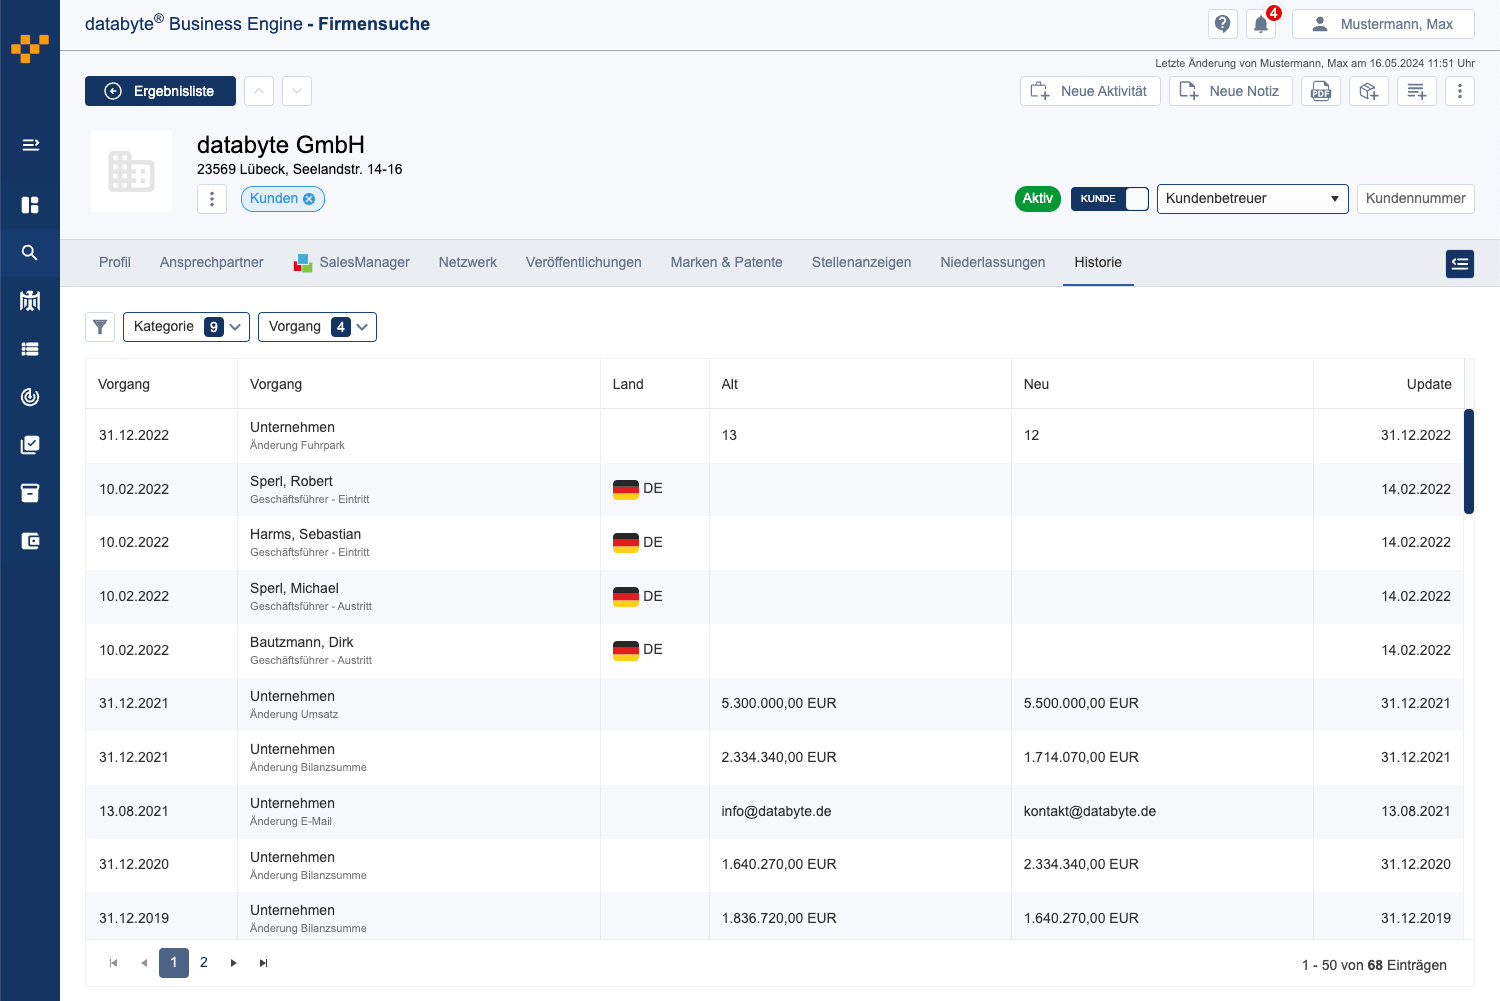Create a Neue Aktivität
The height and width of the screenshot is (1001, 1500).
point(1090,91)
